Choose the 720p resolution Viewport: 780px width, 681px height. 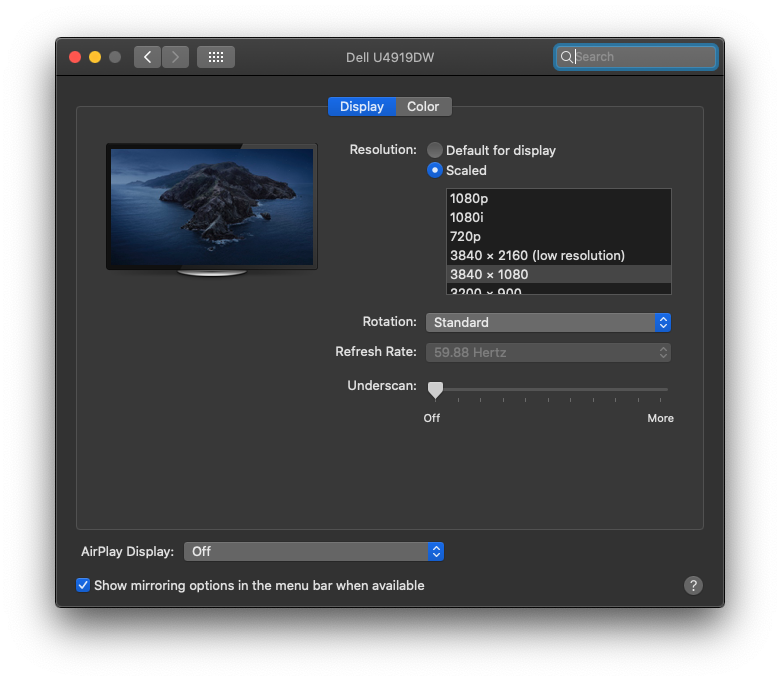click(559, 236)
